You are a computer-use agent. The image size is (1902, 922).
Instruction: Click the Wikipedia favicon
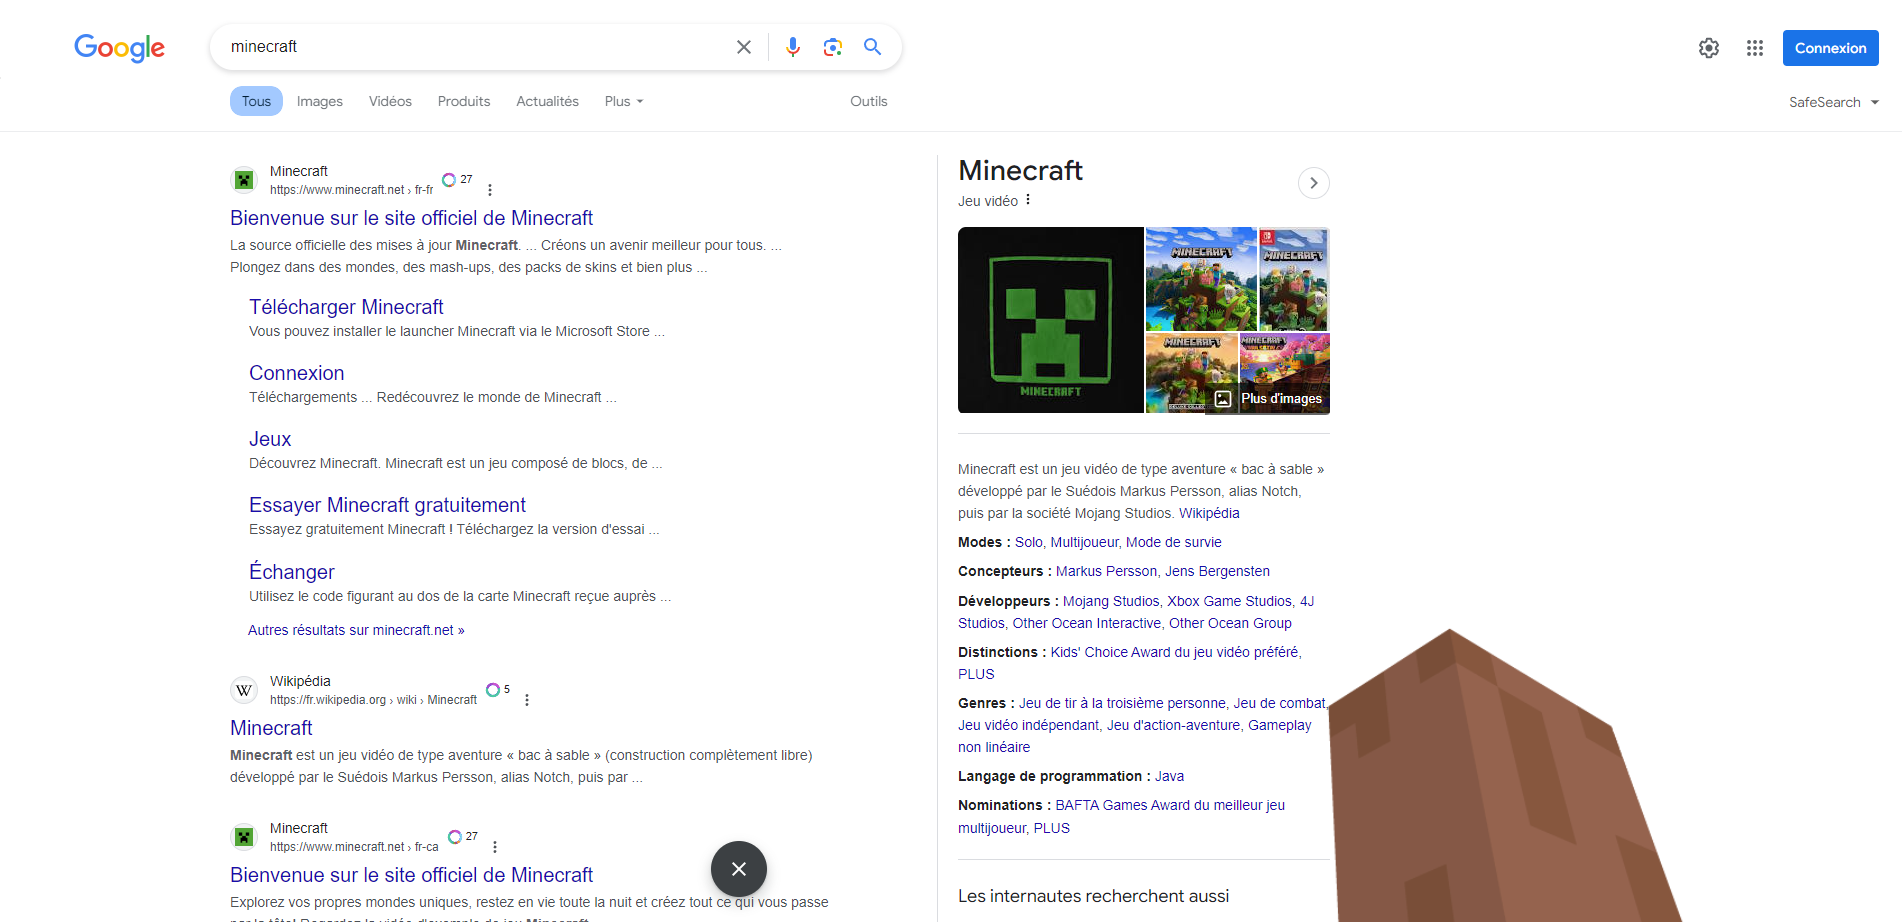(x=244, y=690)
